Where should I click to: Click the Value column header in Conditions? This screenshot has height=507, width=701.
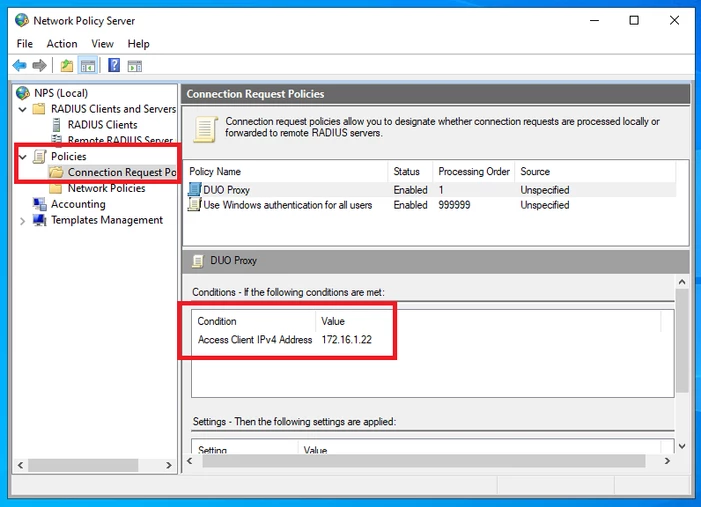(x=488, y=321)
